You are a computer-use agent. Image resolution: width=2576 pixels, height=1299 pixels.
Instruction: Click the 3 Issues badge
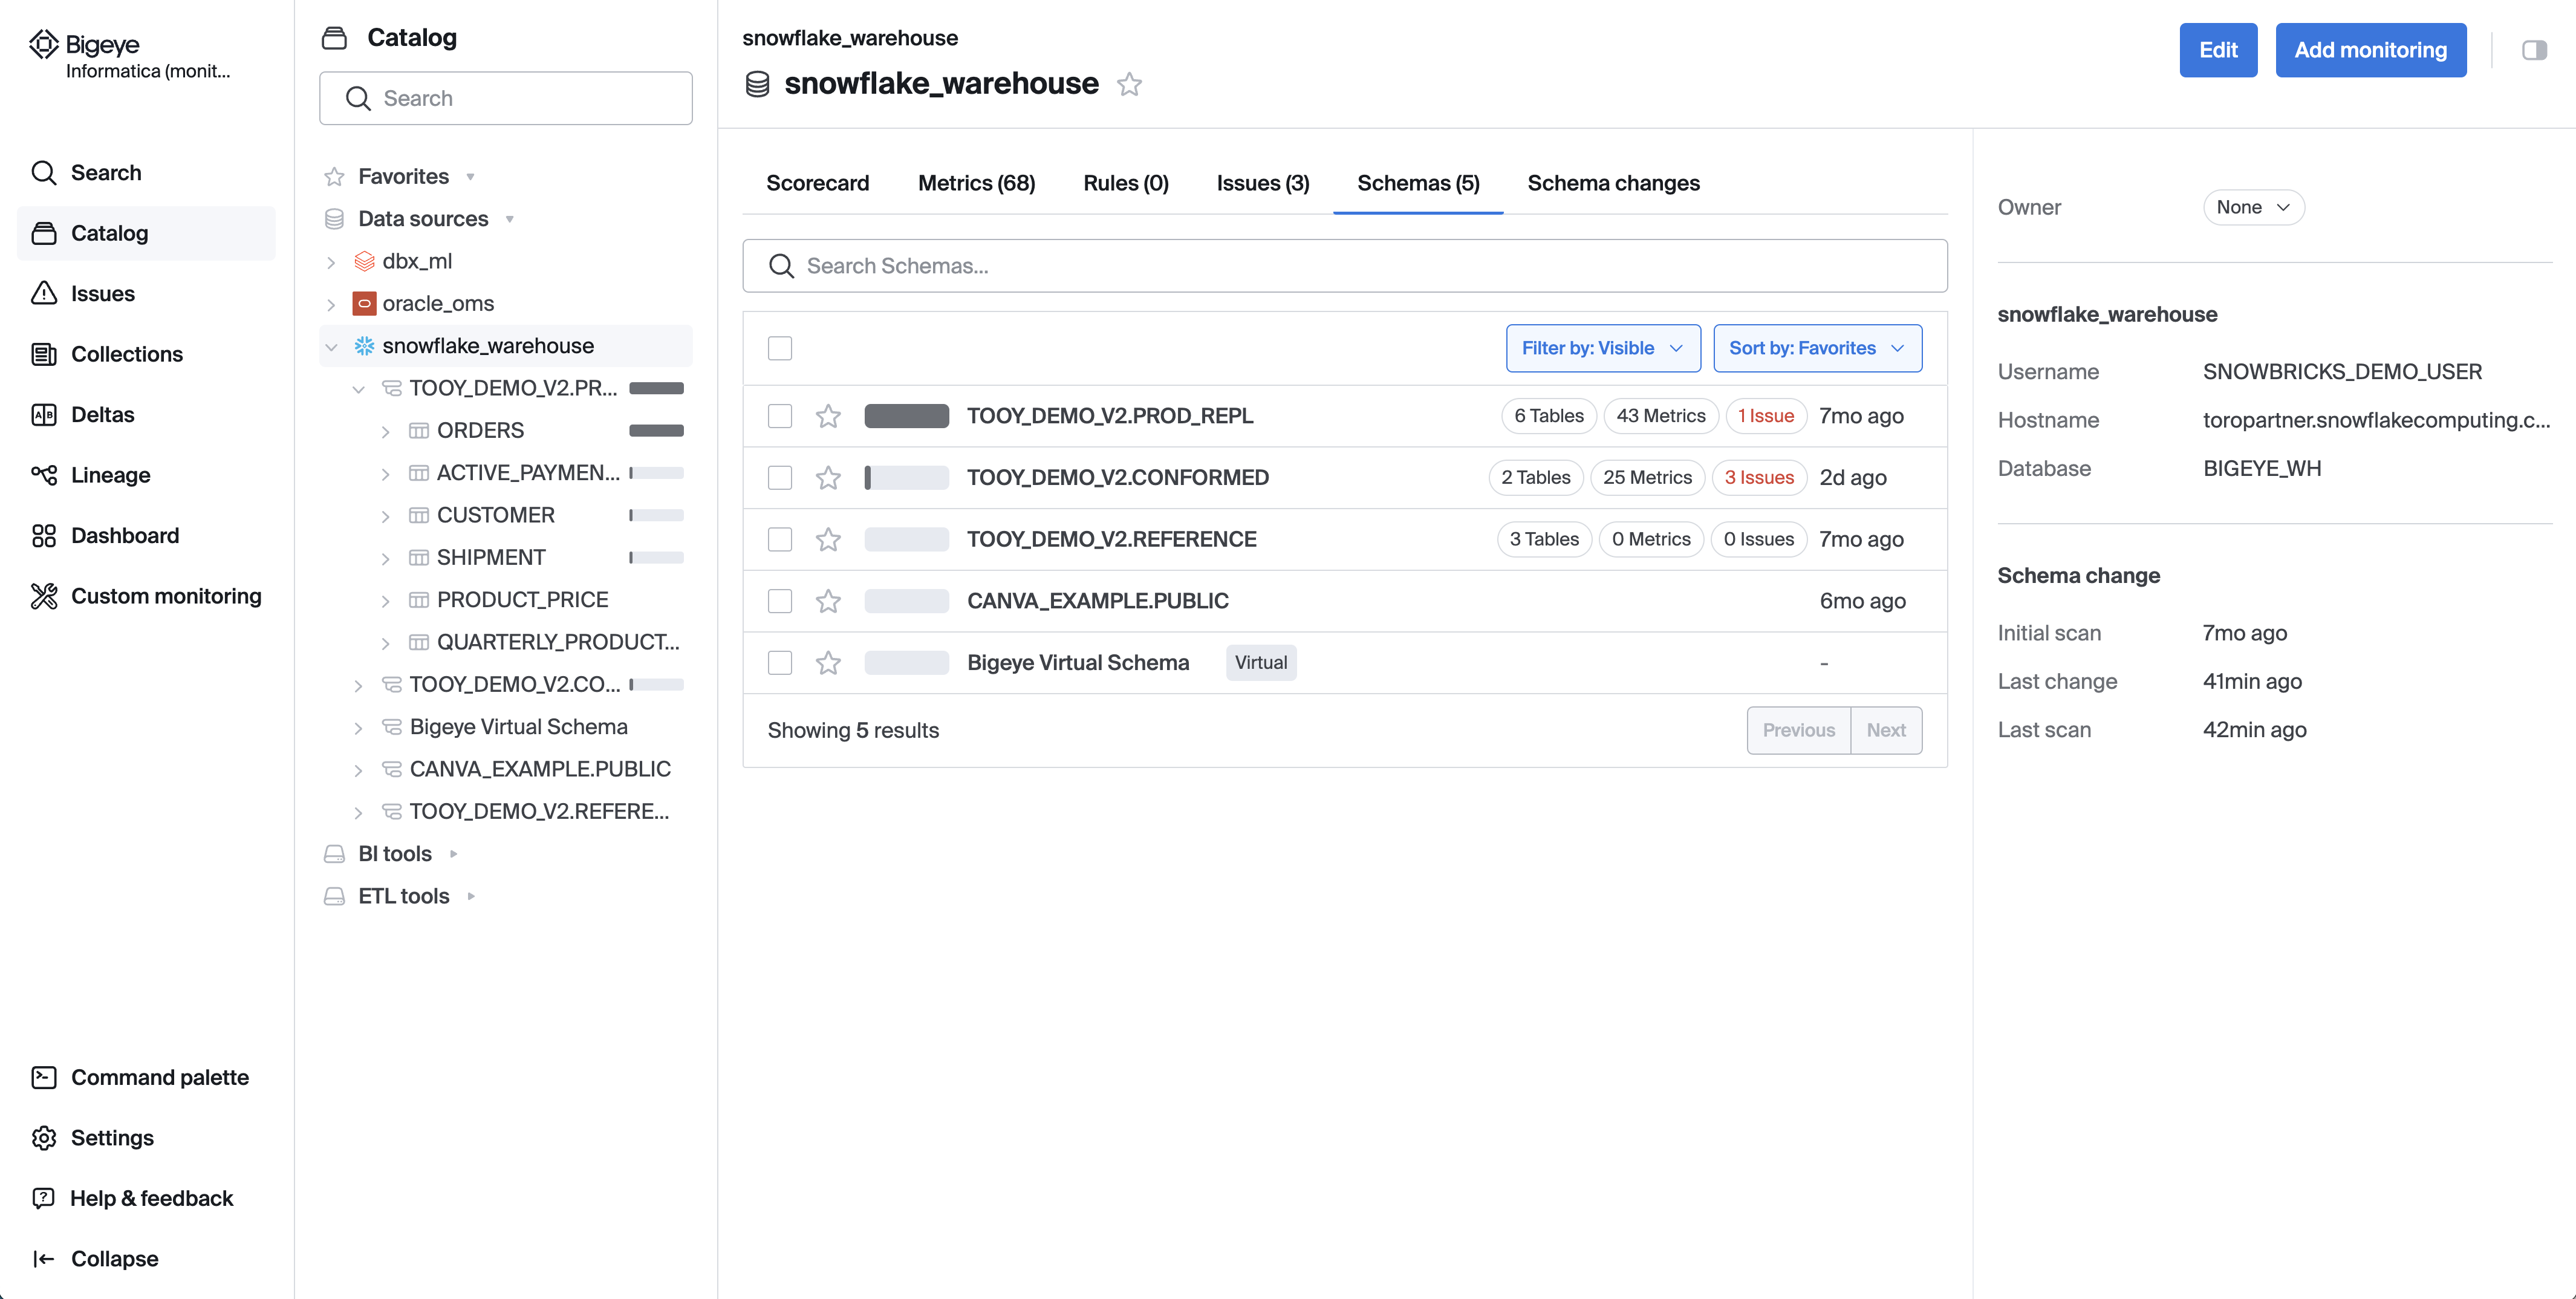pos(1759,478)
